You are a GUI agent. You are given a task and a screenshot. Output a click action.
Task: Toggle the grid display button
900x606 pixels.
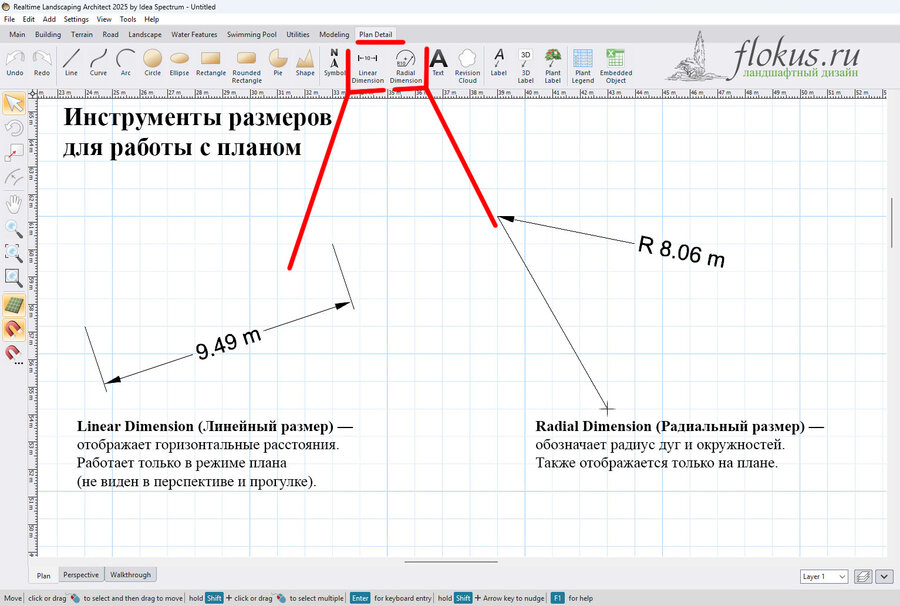pyautogui.click(x=14, y=305)
